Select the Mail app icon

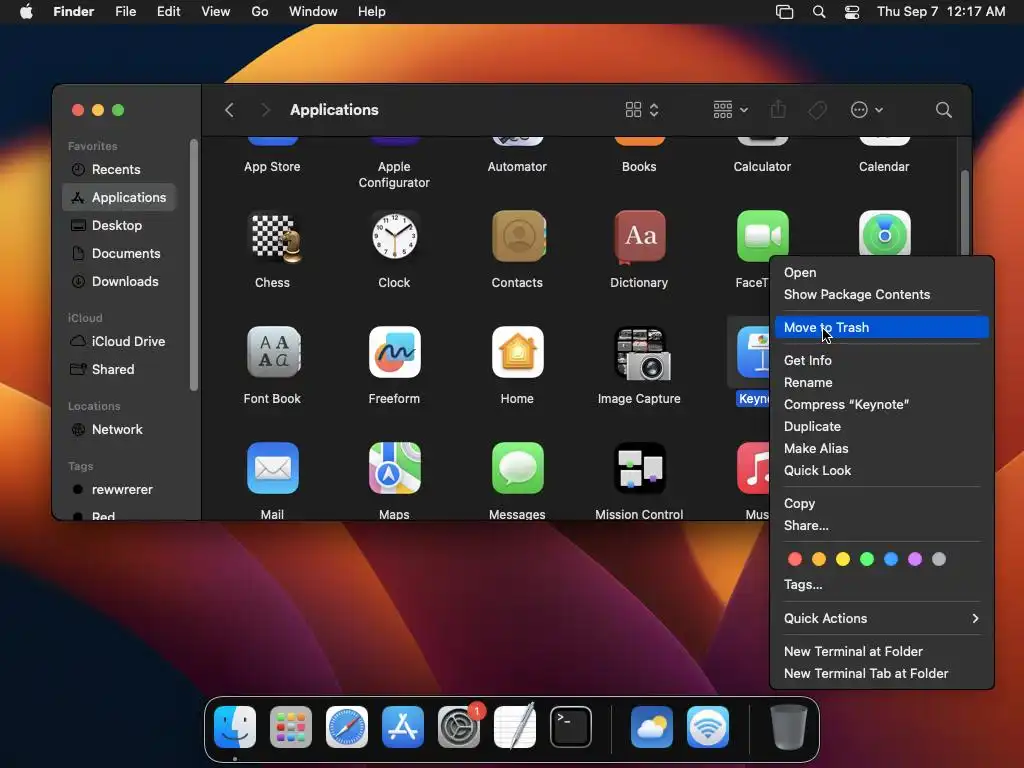tap(273, 468)
